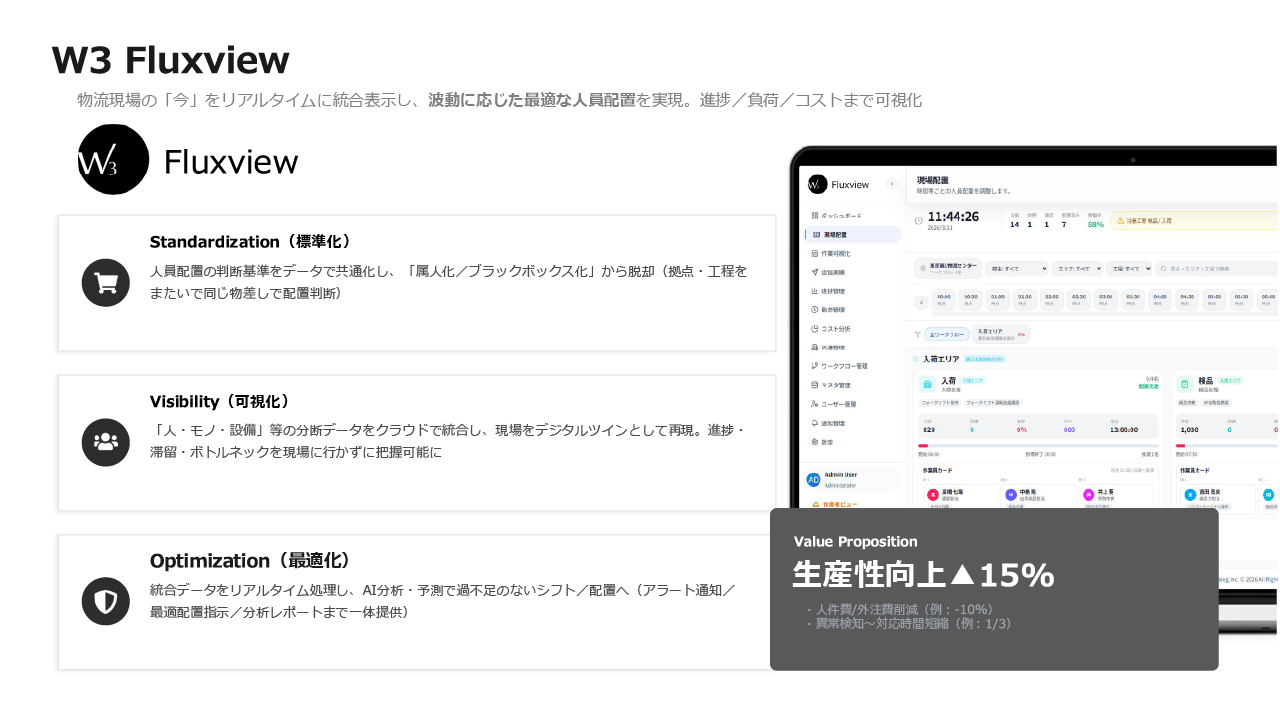Collapse the Fluxview sidebar with chevron button
Viewport: 1280px width, 701px height.
coord(892,184)
